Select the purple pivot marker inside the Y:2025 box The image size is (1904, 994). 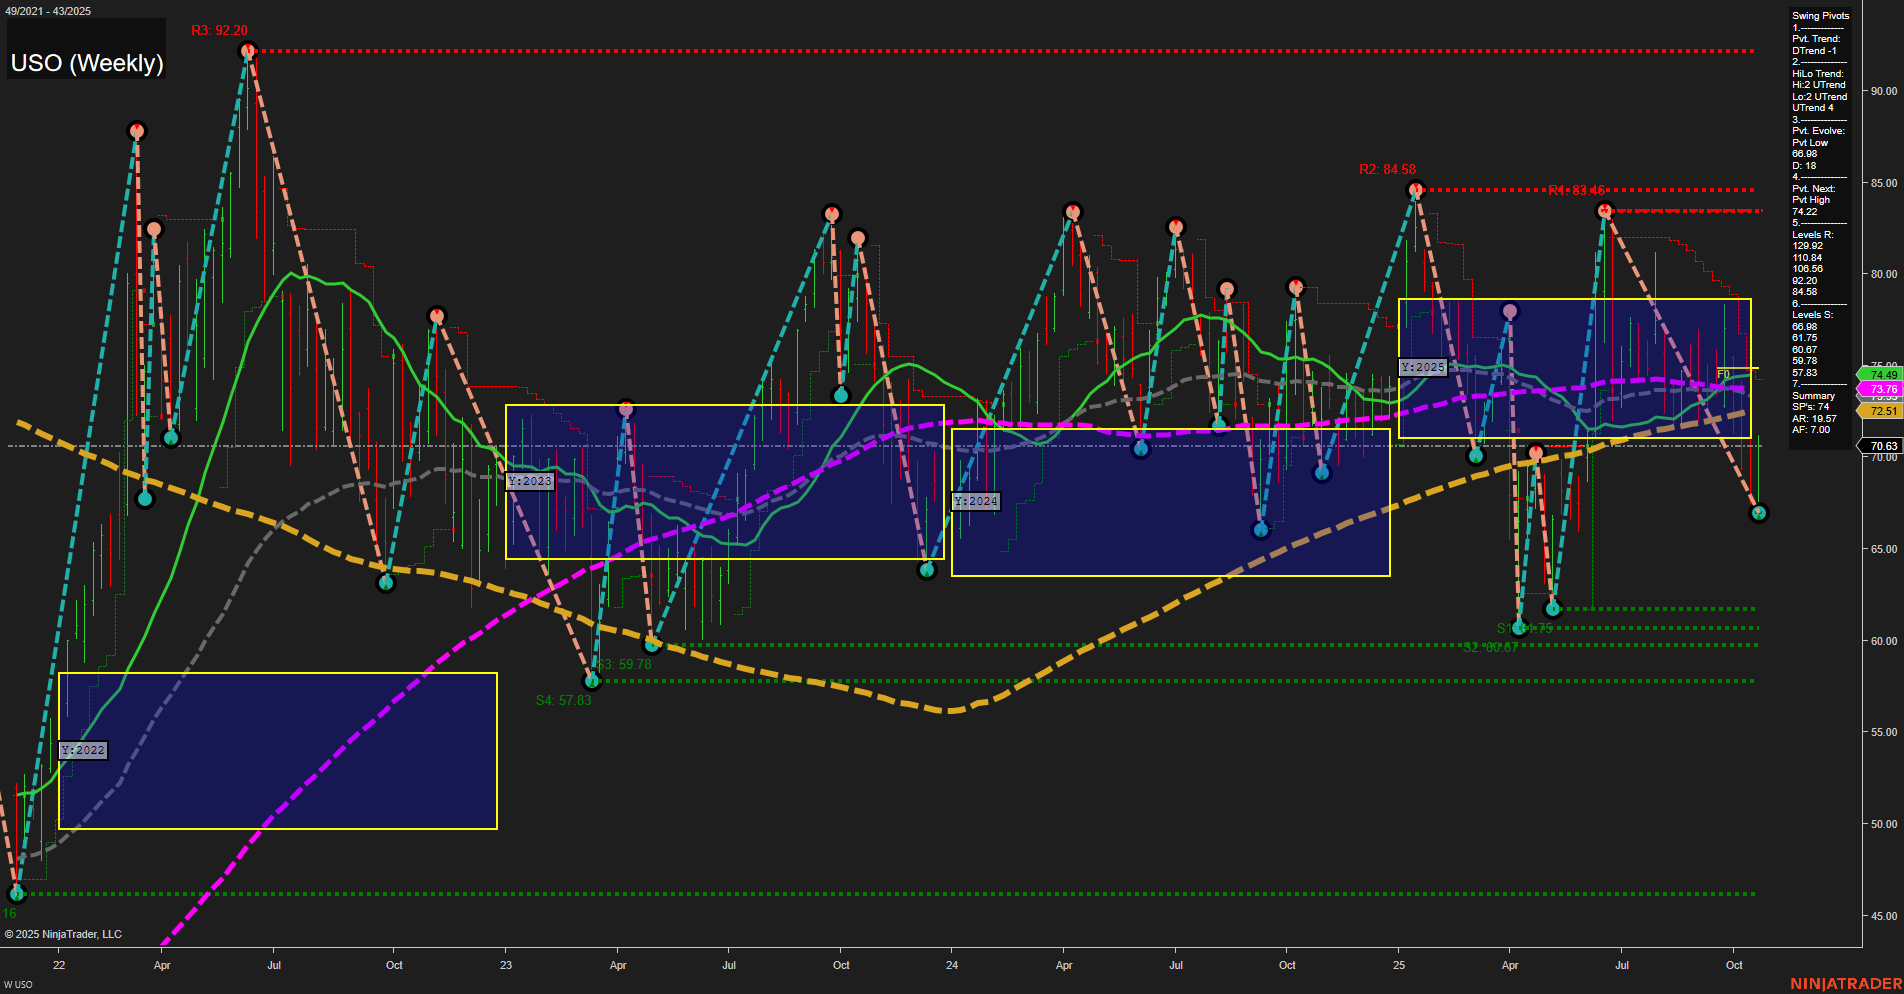pos(1510,311)
